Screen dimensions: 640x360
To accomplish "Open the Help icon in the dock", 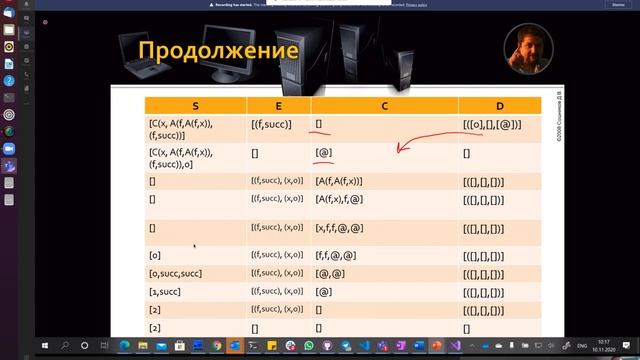I will tap(9, 81).
